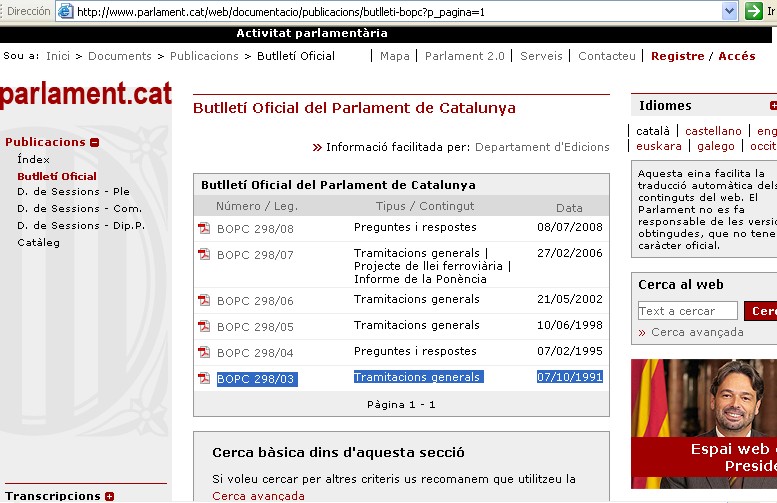Click date 07/02/1995 cell
Viewport: 777px width, 503px height.
(570, 351)
